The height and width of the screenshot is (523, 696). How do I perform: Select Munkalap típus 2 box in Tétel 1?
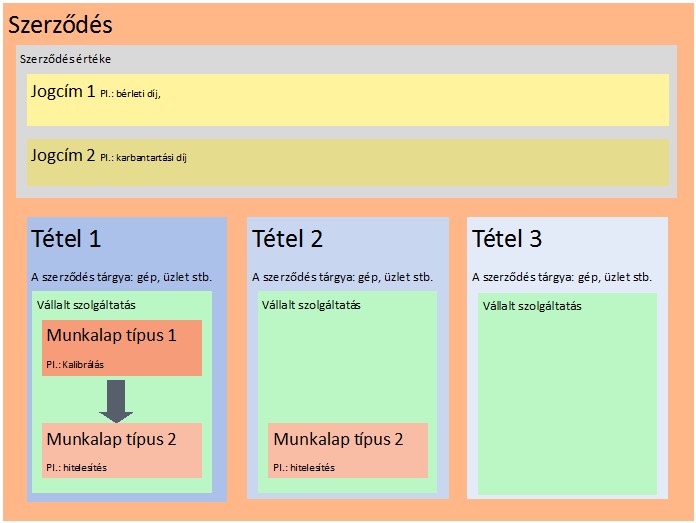point(122,450)
